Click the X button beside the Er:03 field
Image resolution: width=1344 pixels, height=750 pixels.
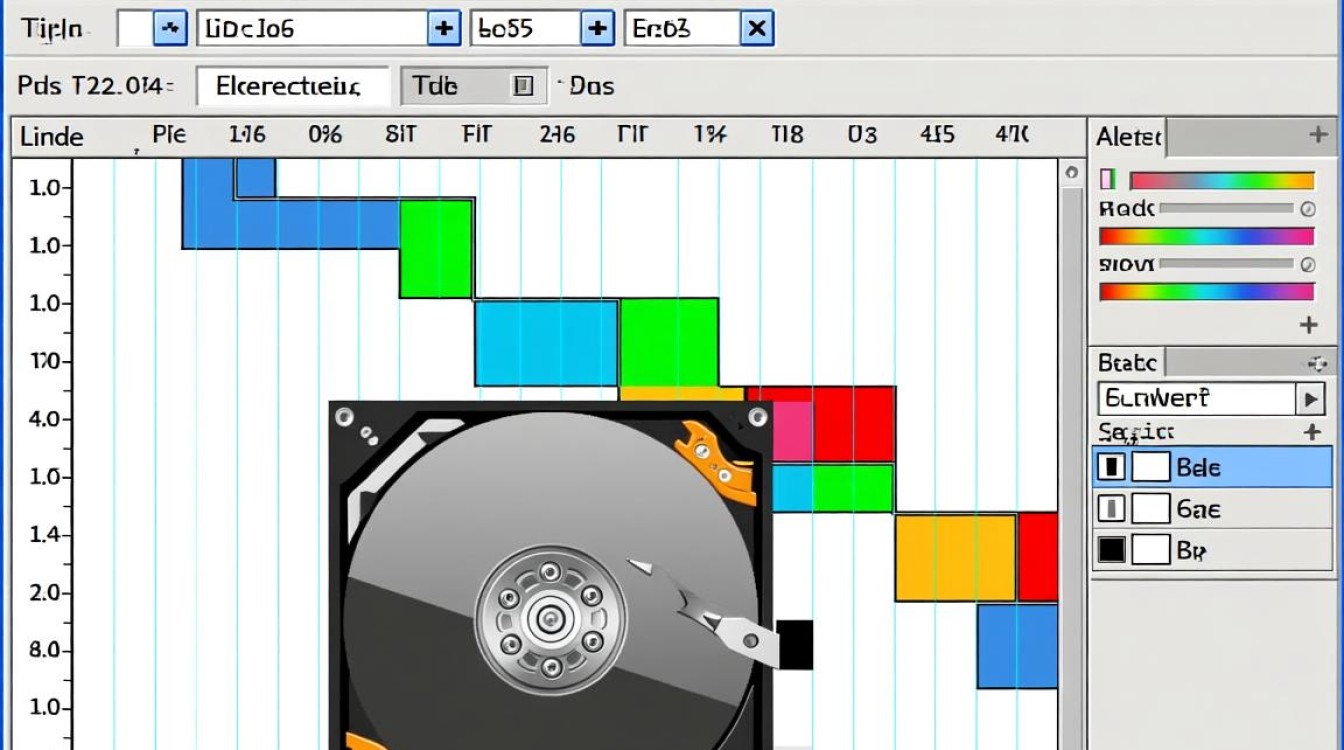click(757, 29)
